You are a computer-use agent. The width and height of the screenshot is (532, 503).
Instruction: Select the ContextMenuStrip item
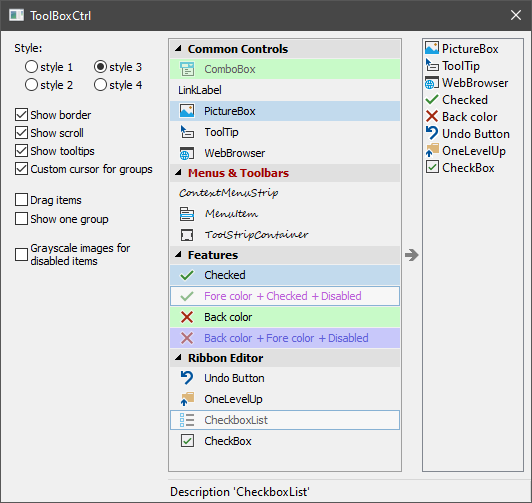pos(285,193)
